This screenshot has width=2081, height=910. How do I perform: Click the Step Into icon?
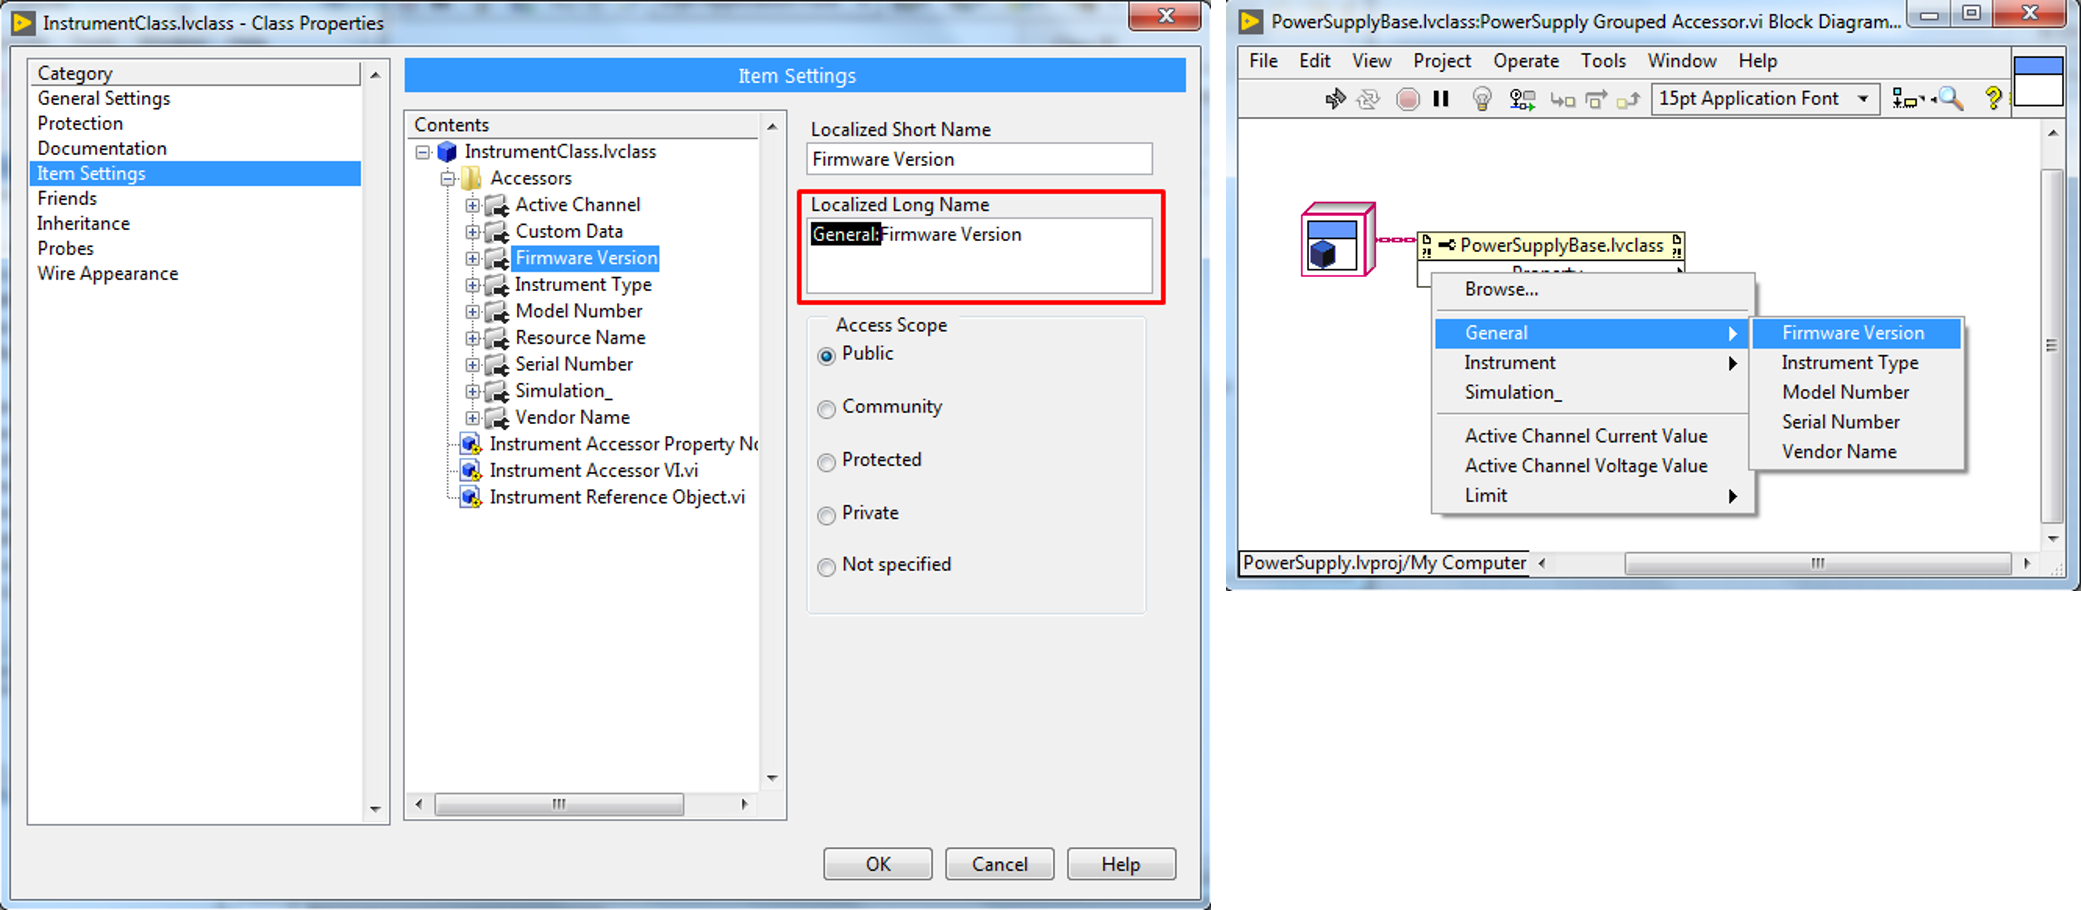click(x=1562, y=99)
